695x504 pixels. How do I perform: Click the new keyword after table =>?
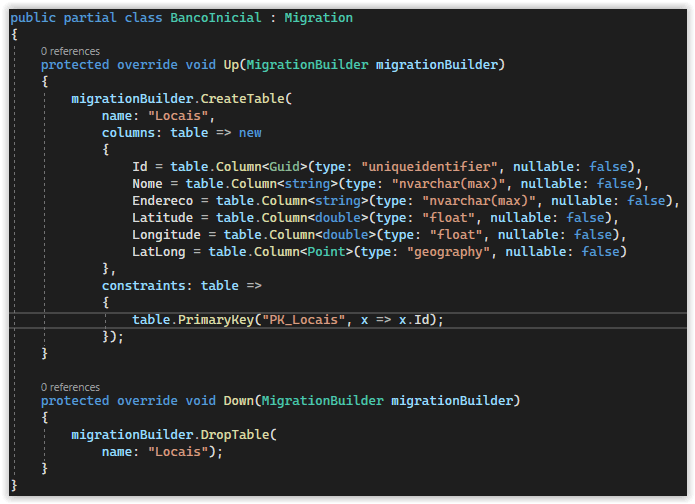250,133
